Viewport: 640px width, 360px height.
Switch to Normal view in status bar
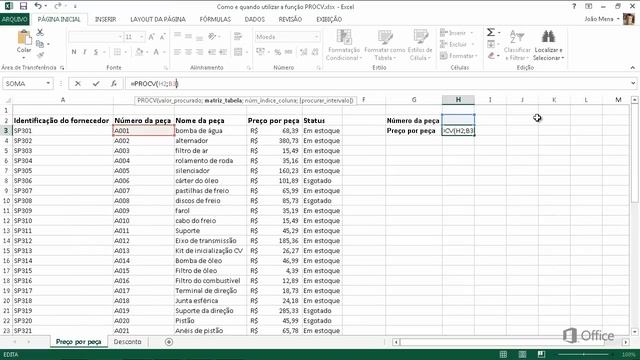503,354
